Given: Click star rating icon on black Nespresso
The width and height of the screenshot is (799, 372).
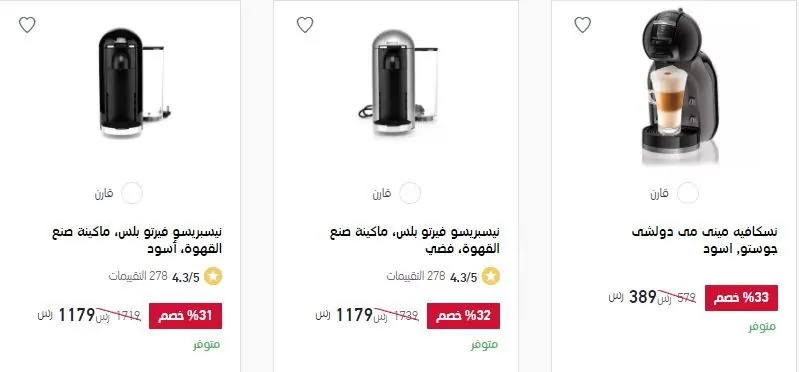Looking at the screenshot, I should [213, 277].
